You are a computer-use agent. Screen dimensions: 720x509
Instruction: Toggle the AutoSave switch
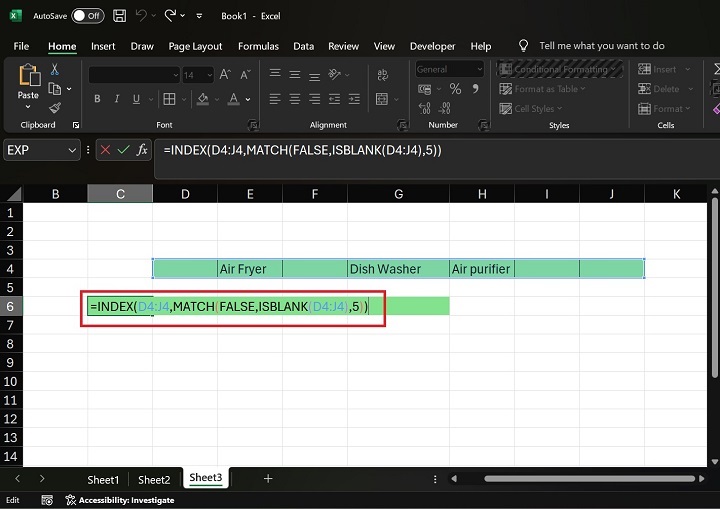click(87, 16)
